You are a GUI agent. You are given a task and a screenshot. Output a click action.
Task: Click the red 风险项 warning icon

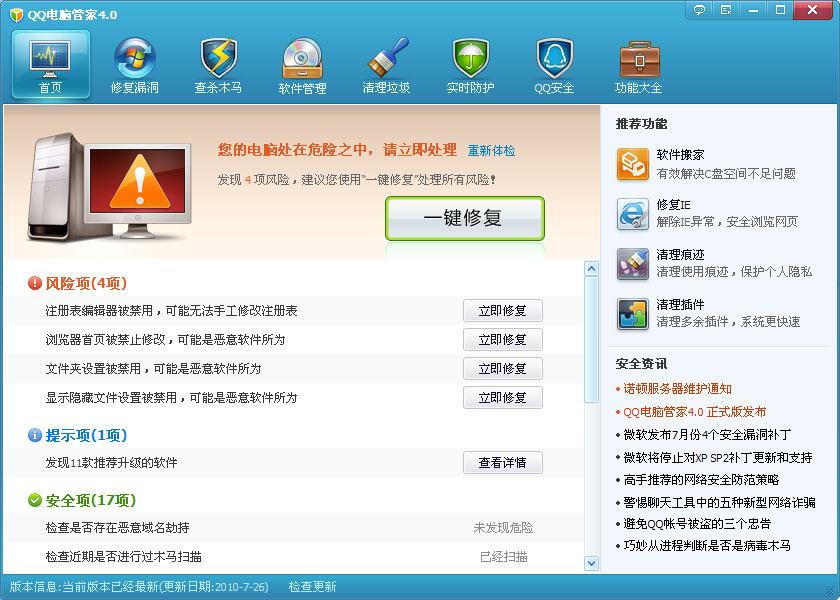[x=35, y=283]
